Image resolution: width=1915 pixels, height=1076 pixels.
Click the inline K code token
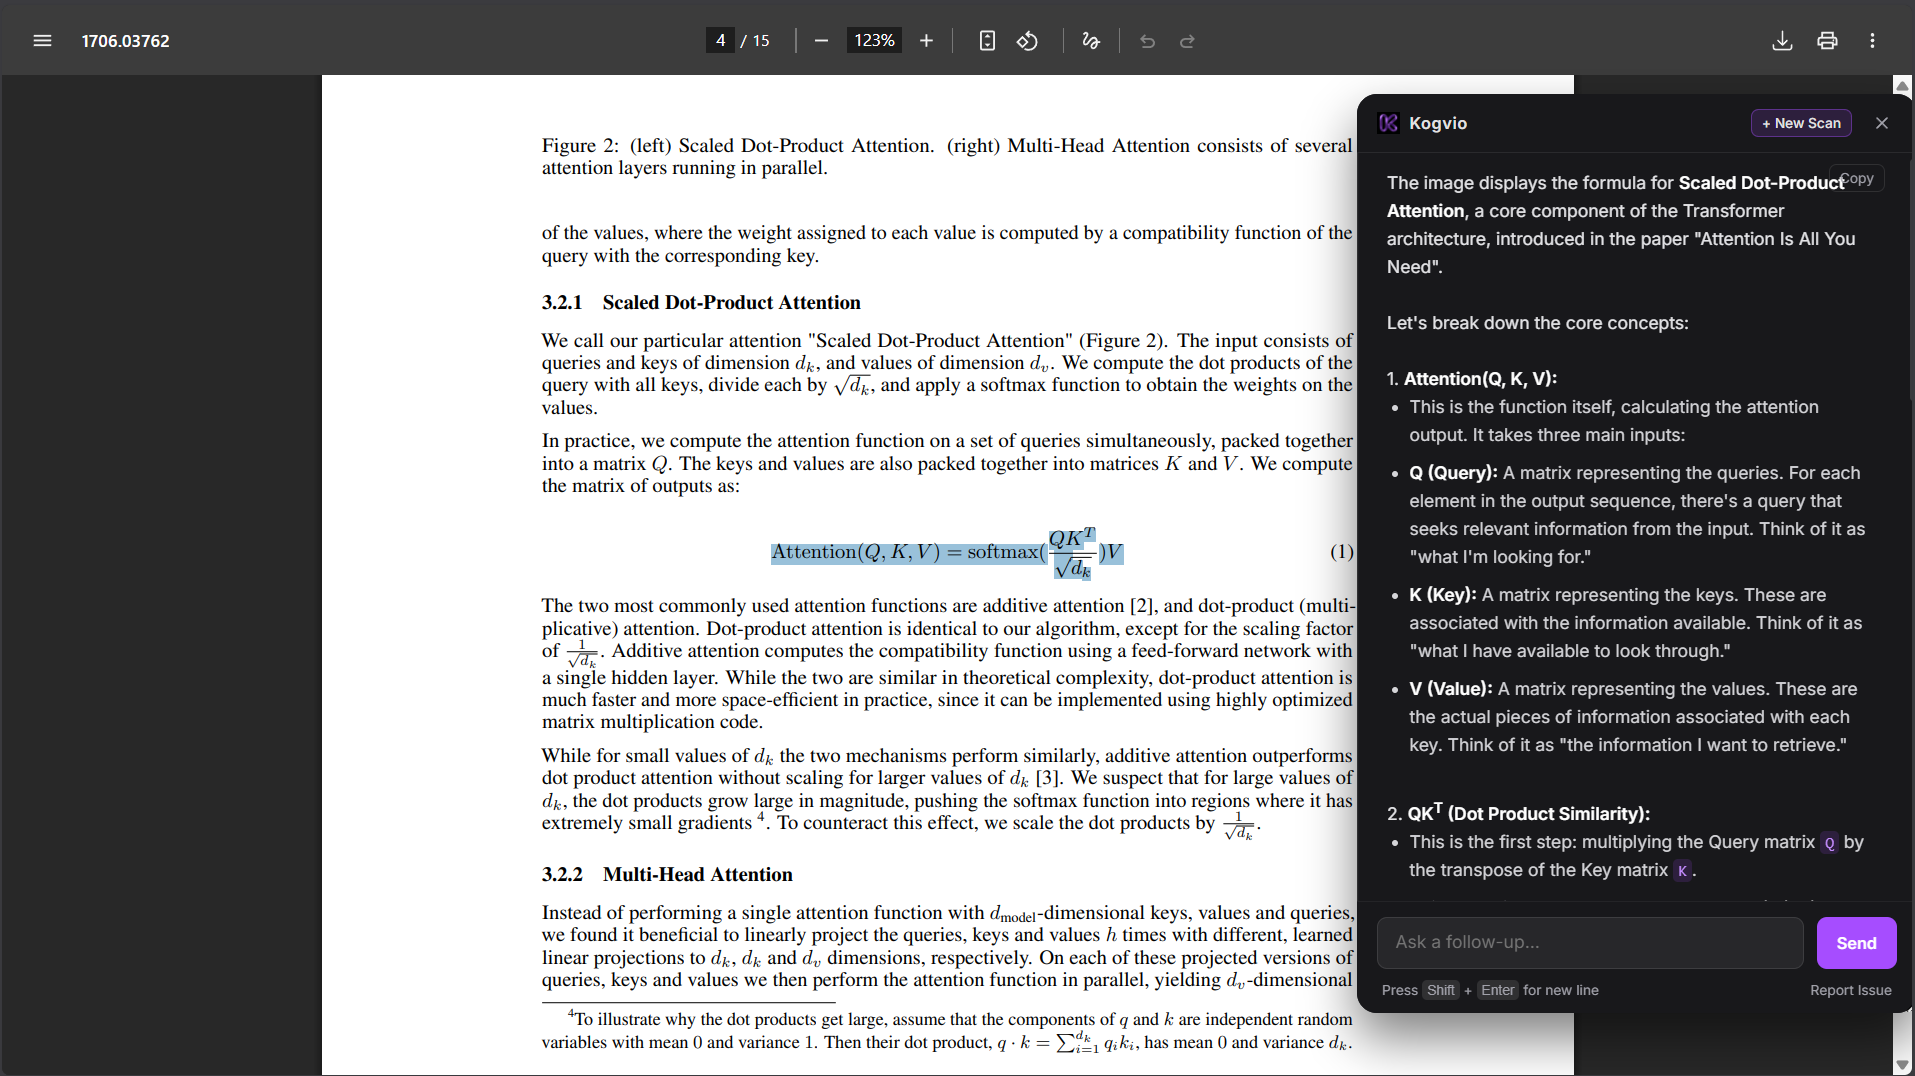(1682, 871)
